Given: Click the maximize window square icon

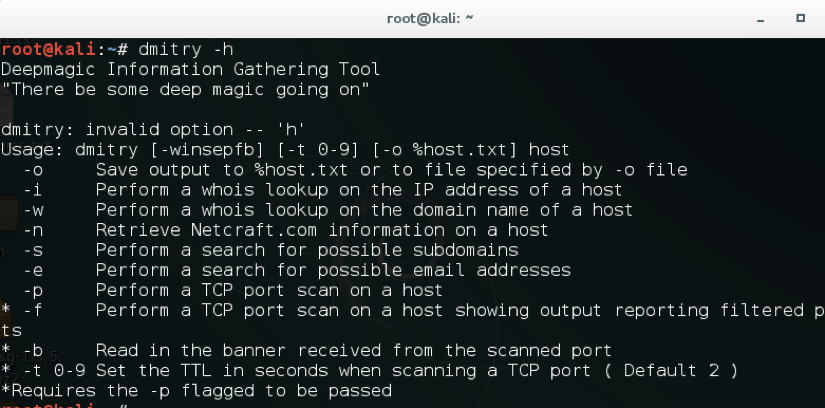Looking at the screenshot, I should coord(800,18).
